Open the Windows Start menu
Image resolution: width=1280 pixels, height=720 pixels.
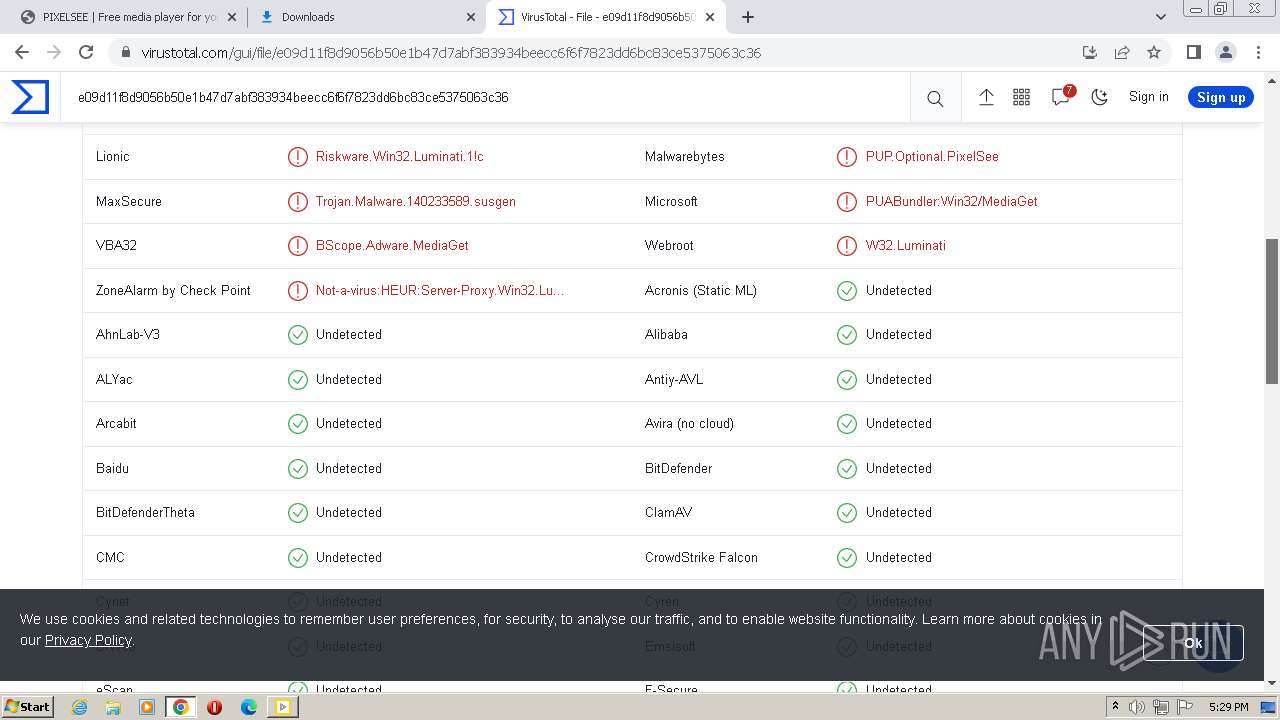(27, 706)
